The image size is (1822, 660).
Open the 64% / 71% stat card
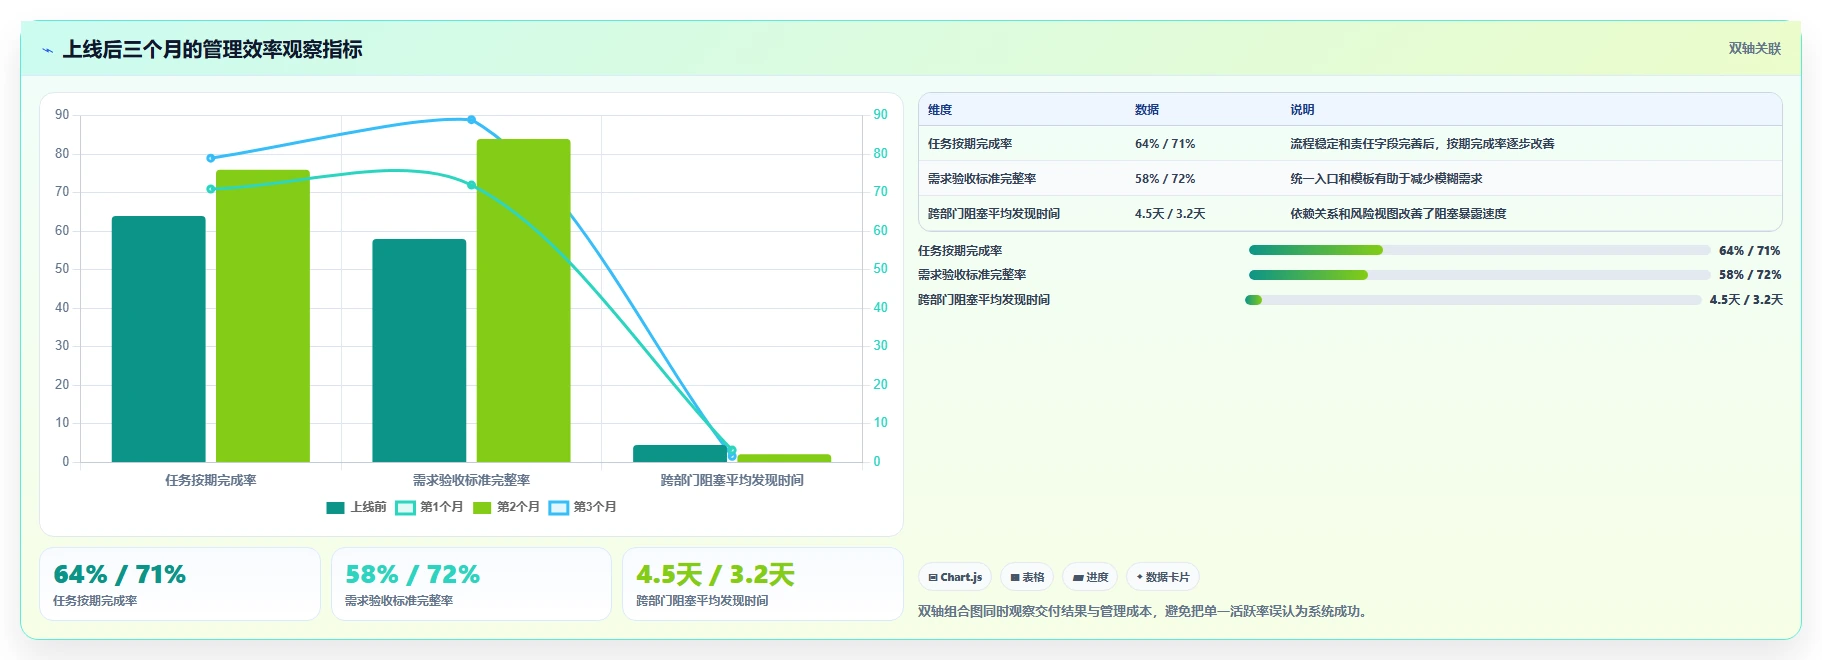click(180, 584)
